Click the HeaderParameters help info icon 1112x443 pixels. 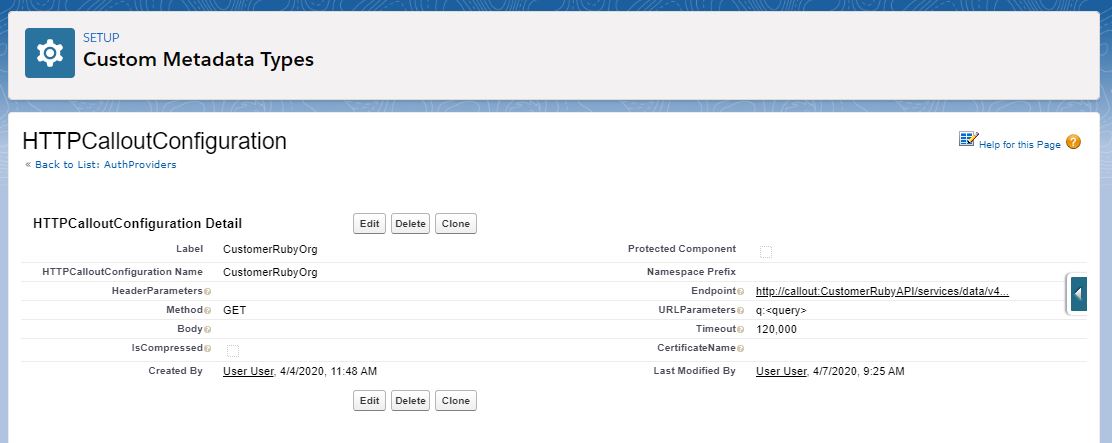tap(208, 291)
